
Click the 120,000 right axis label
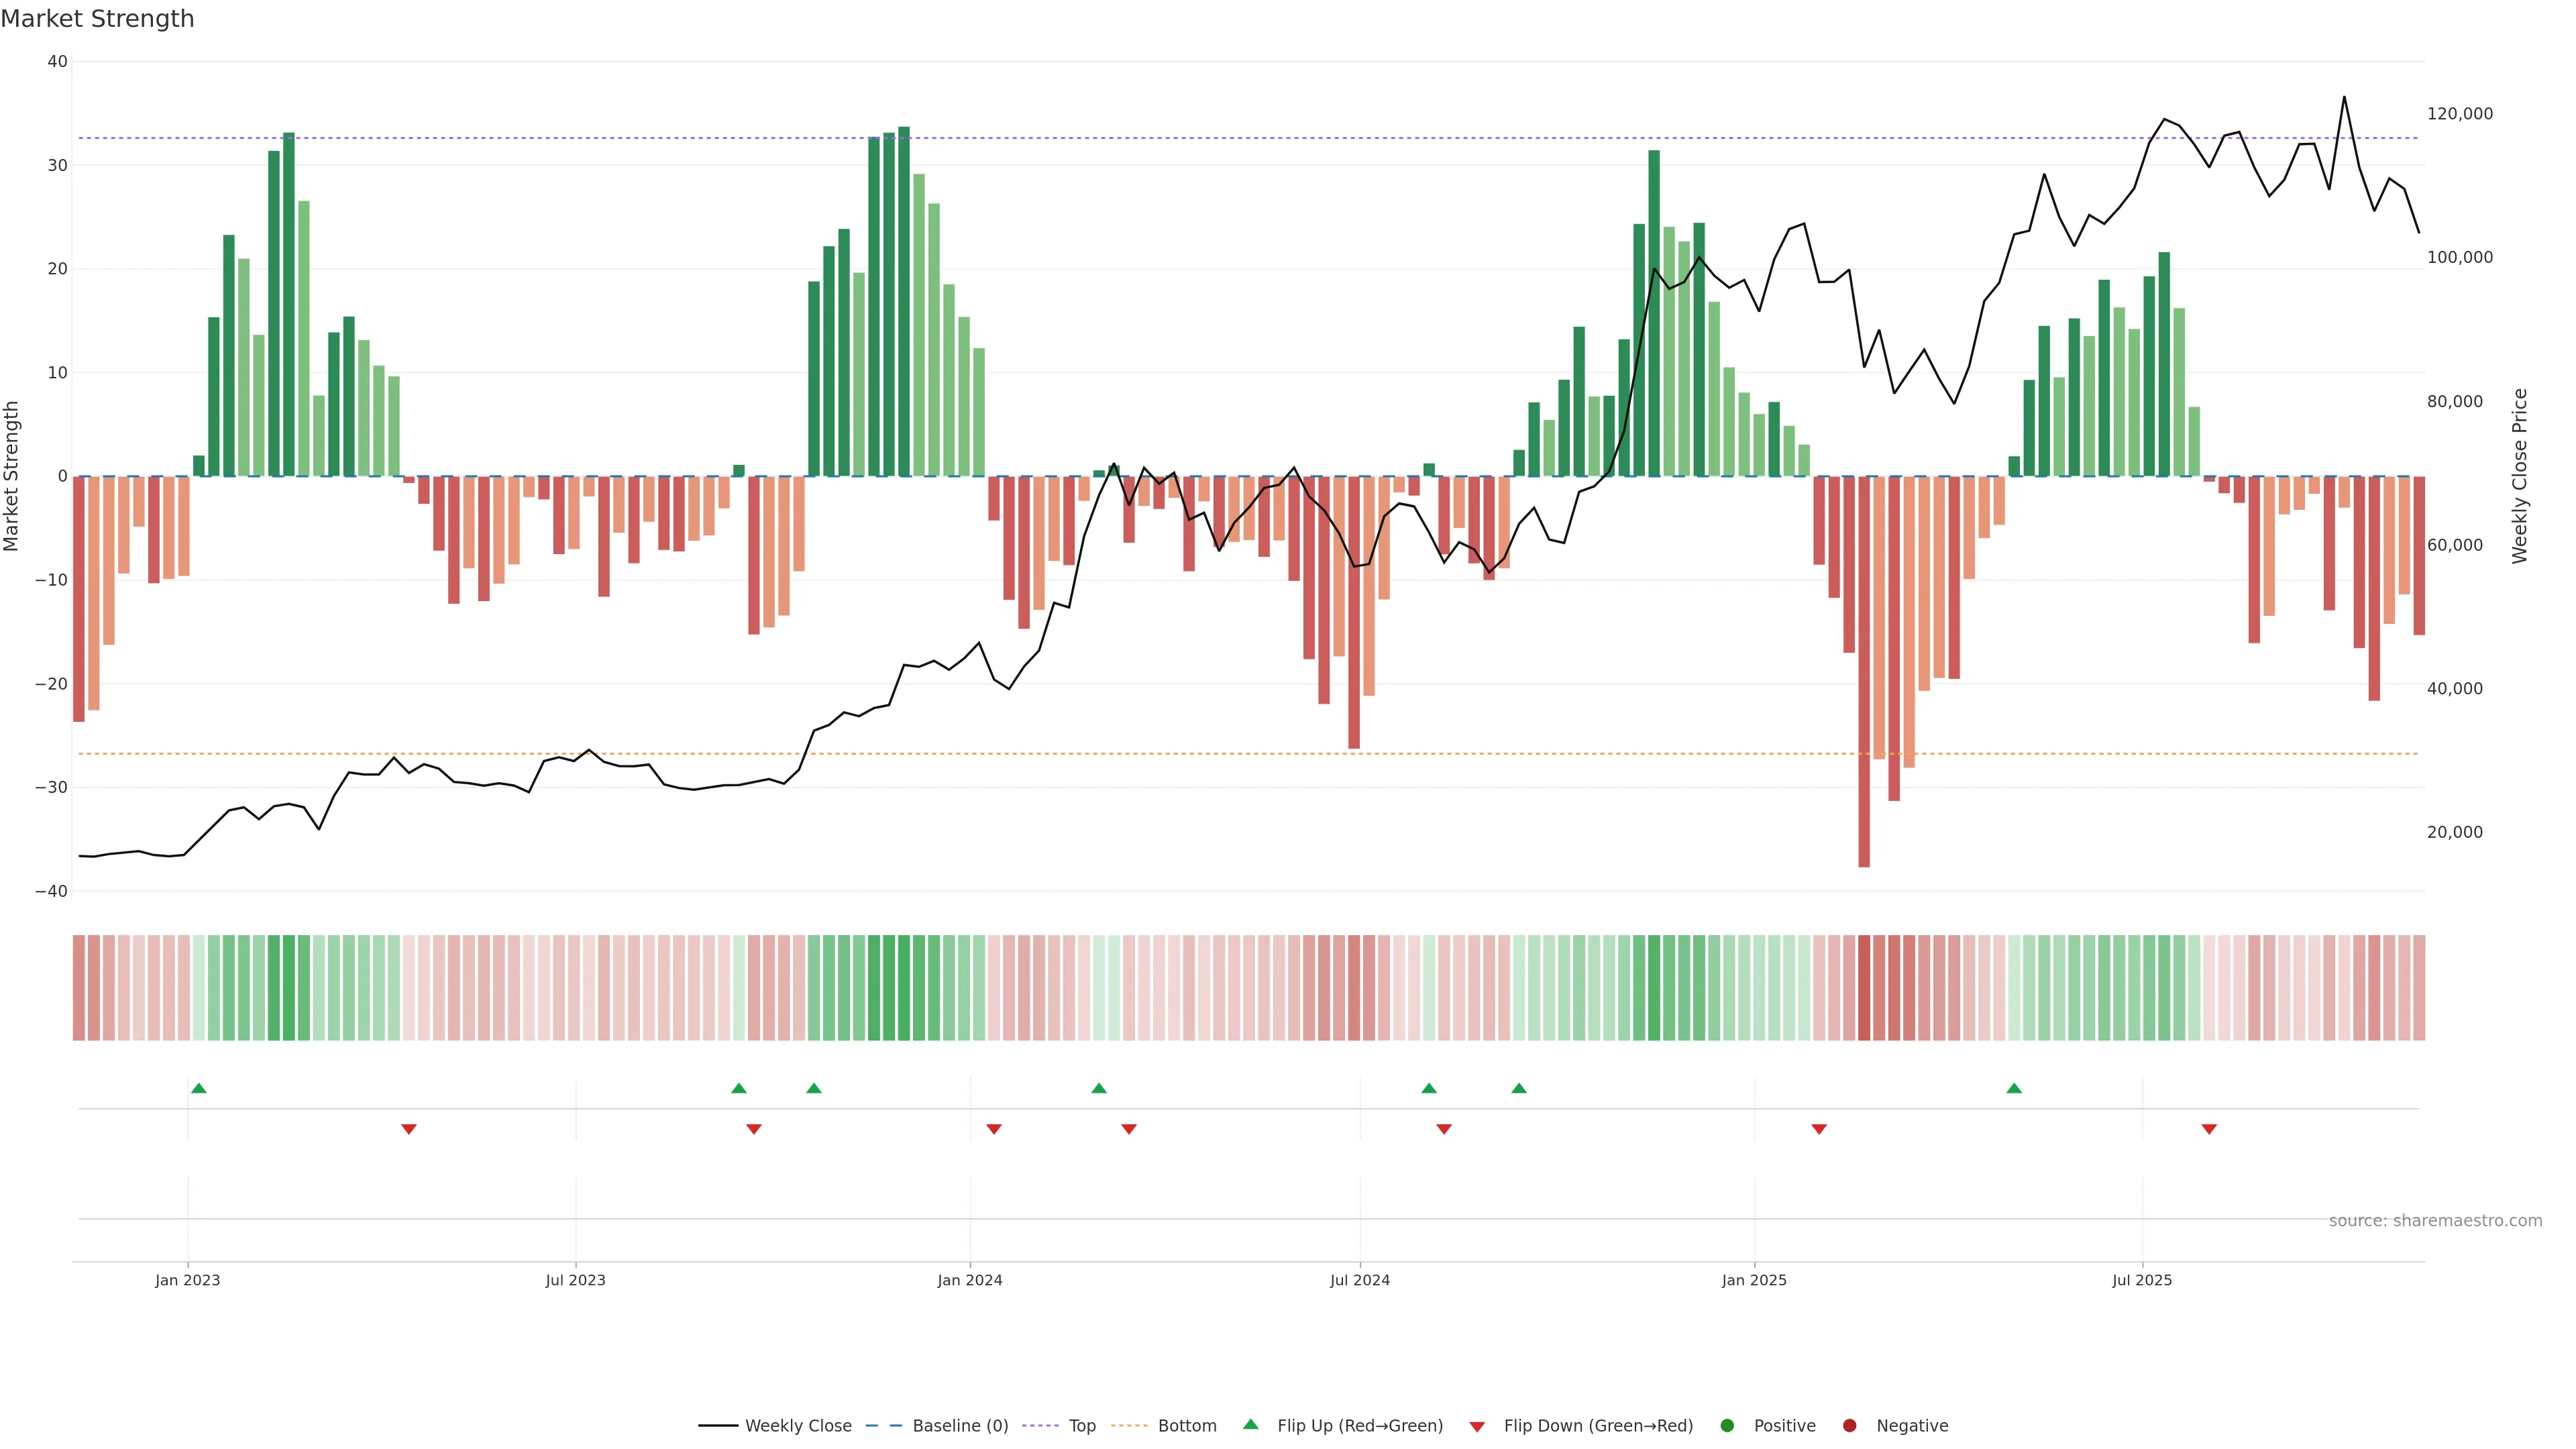[2460, 114]
